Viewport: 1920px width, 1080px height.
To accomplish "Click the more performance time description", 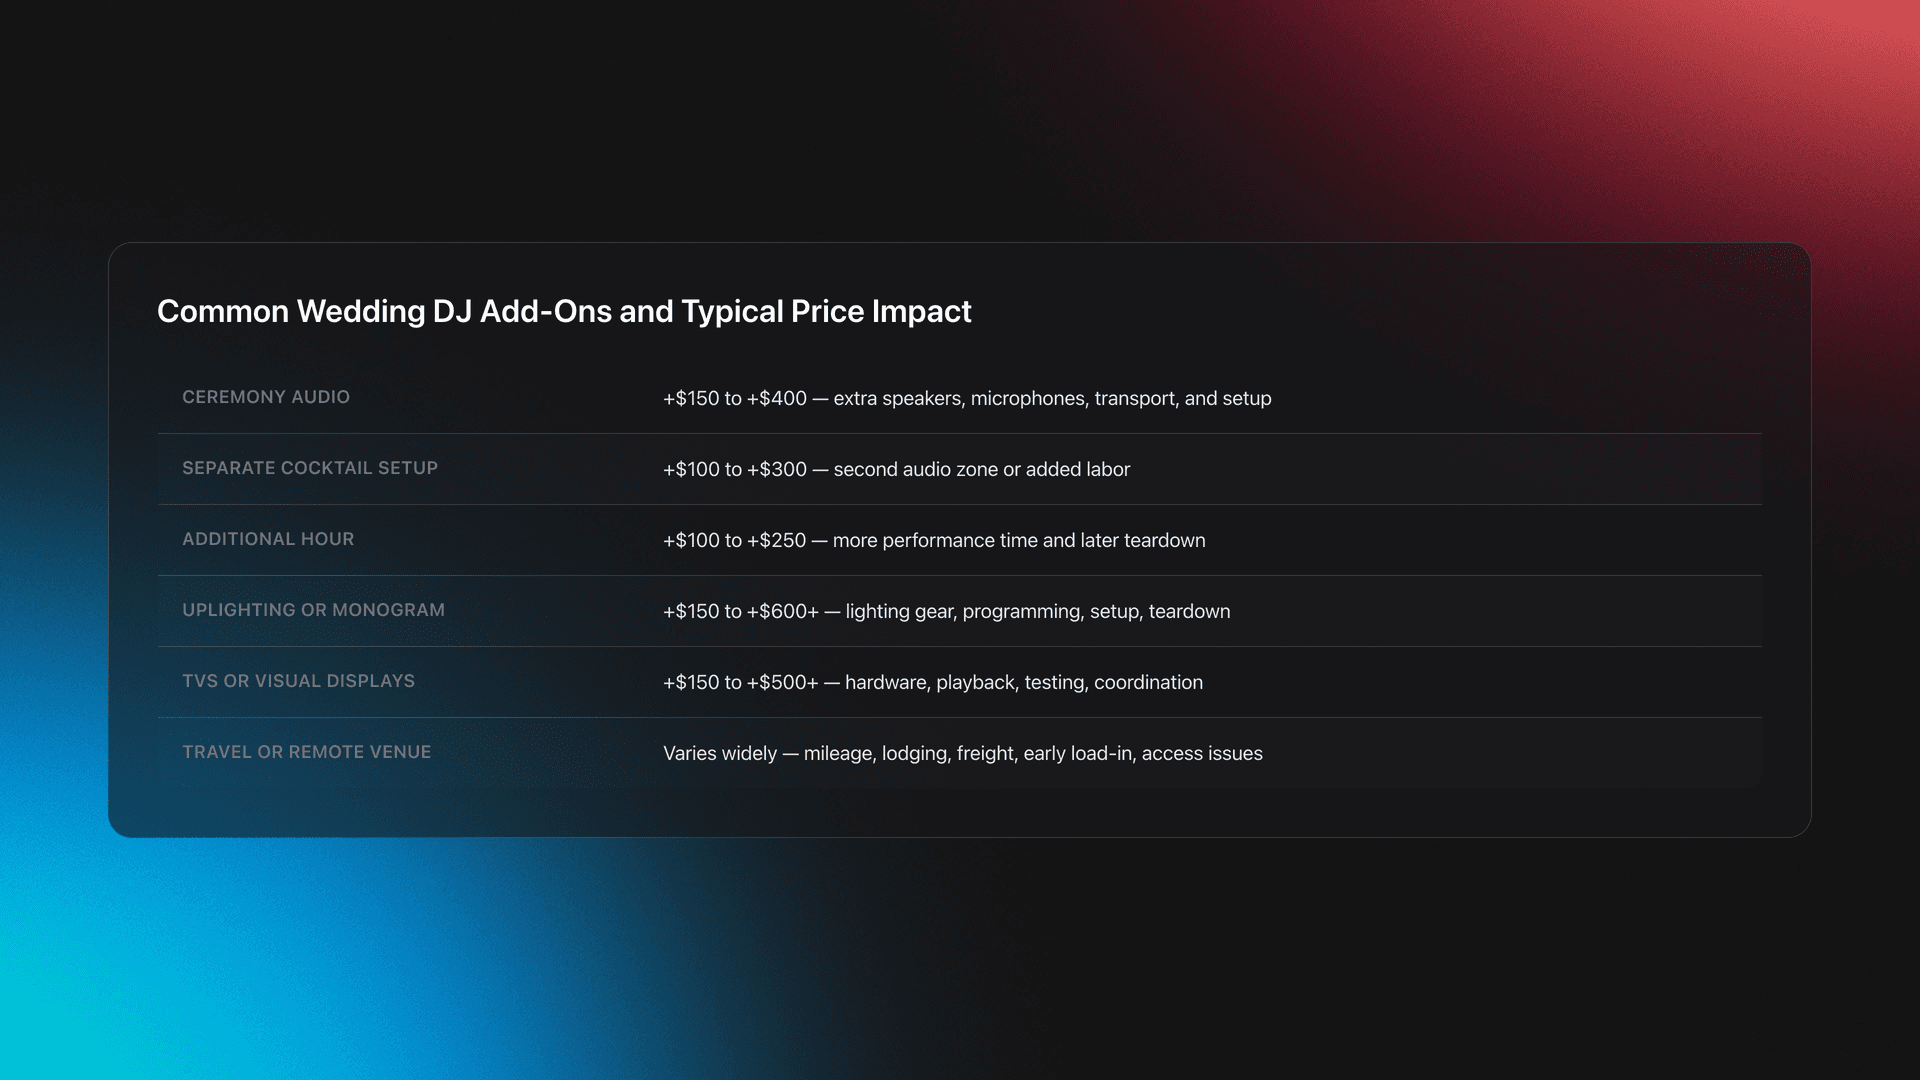I will coord(1018,540).
